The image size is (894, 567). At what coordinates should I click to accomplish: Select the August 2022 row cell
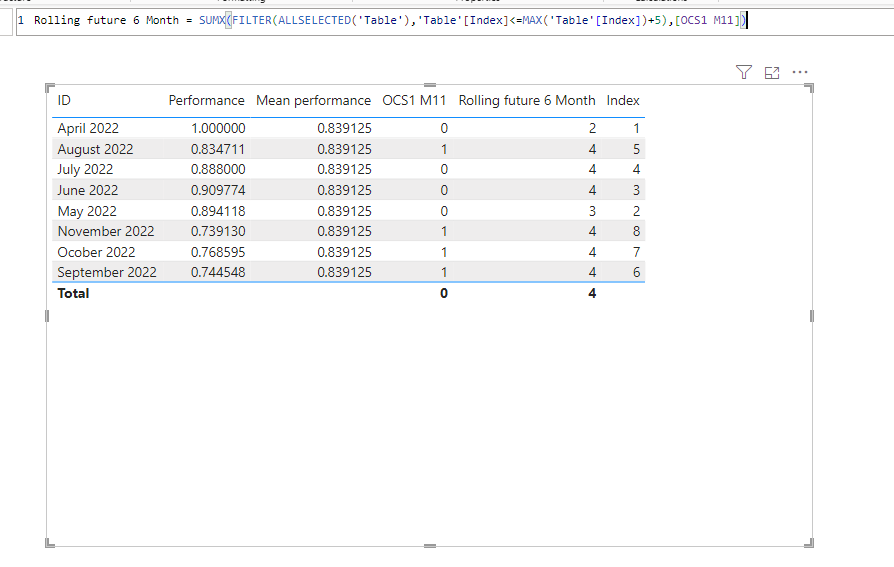[x=95, y=149]
